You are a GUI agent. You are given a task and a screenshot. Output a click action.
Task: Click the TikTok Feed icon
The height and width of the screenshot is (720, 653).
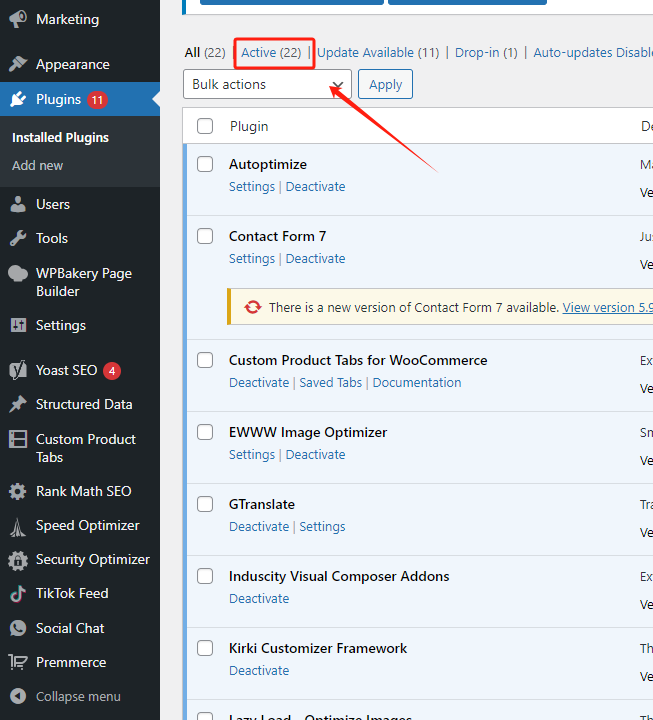18,593
